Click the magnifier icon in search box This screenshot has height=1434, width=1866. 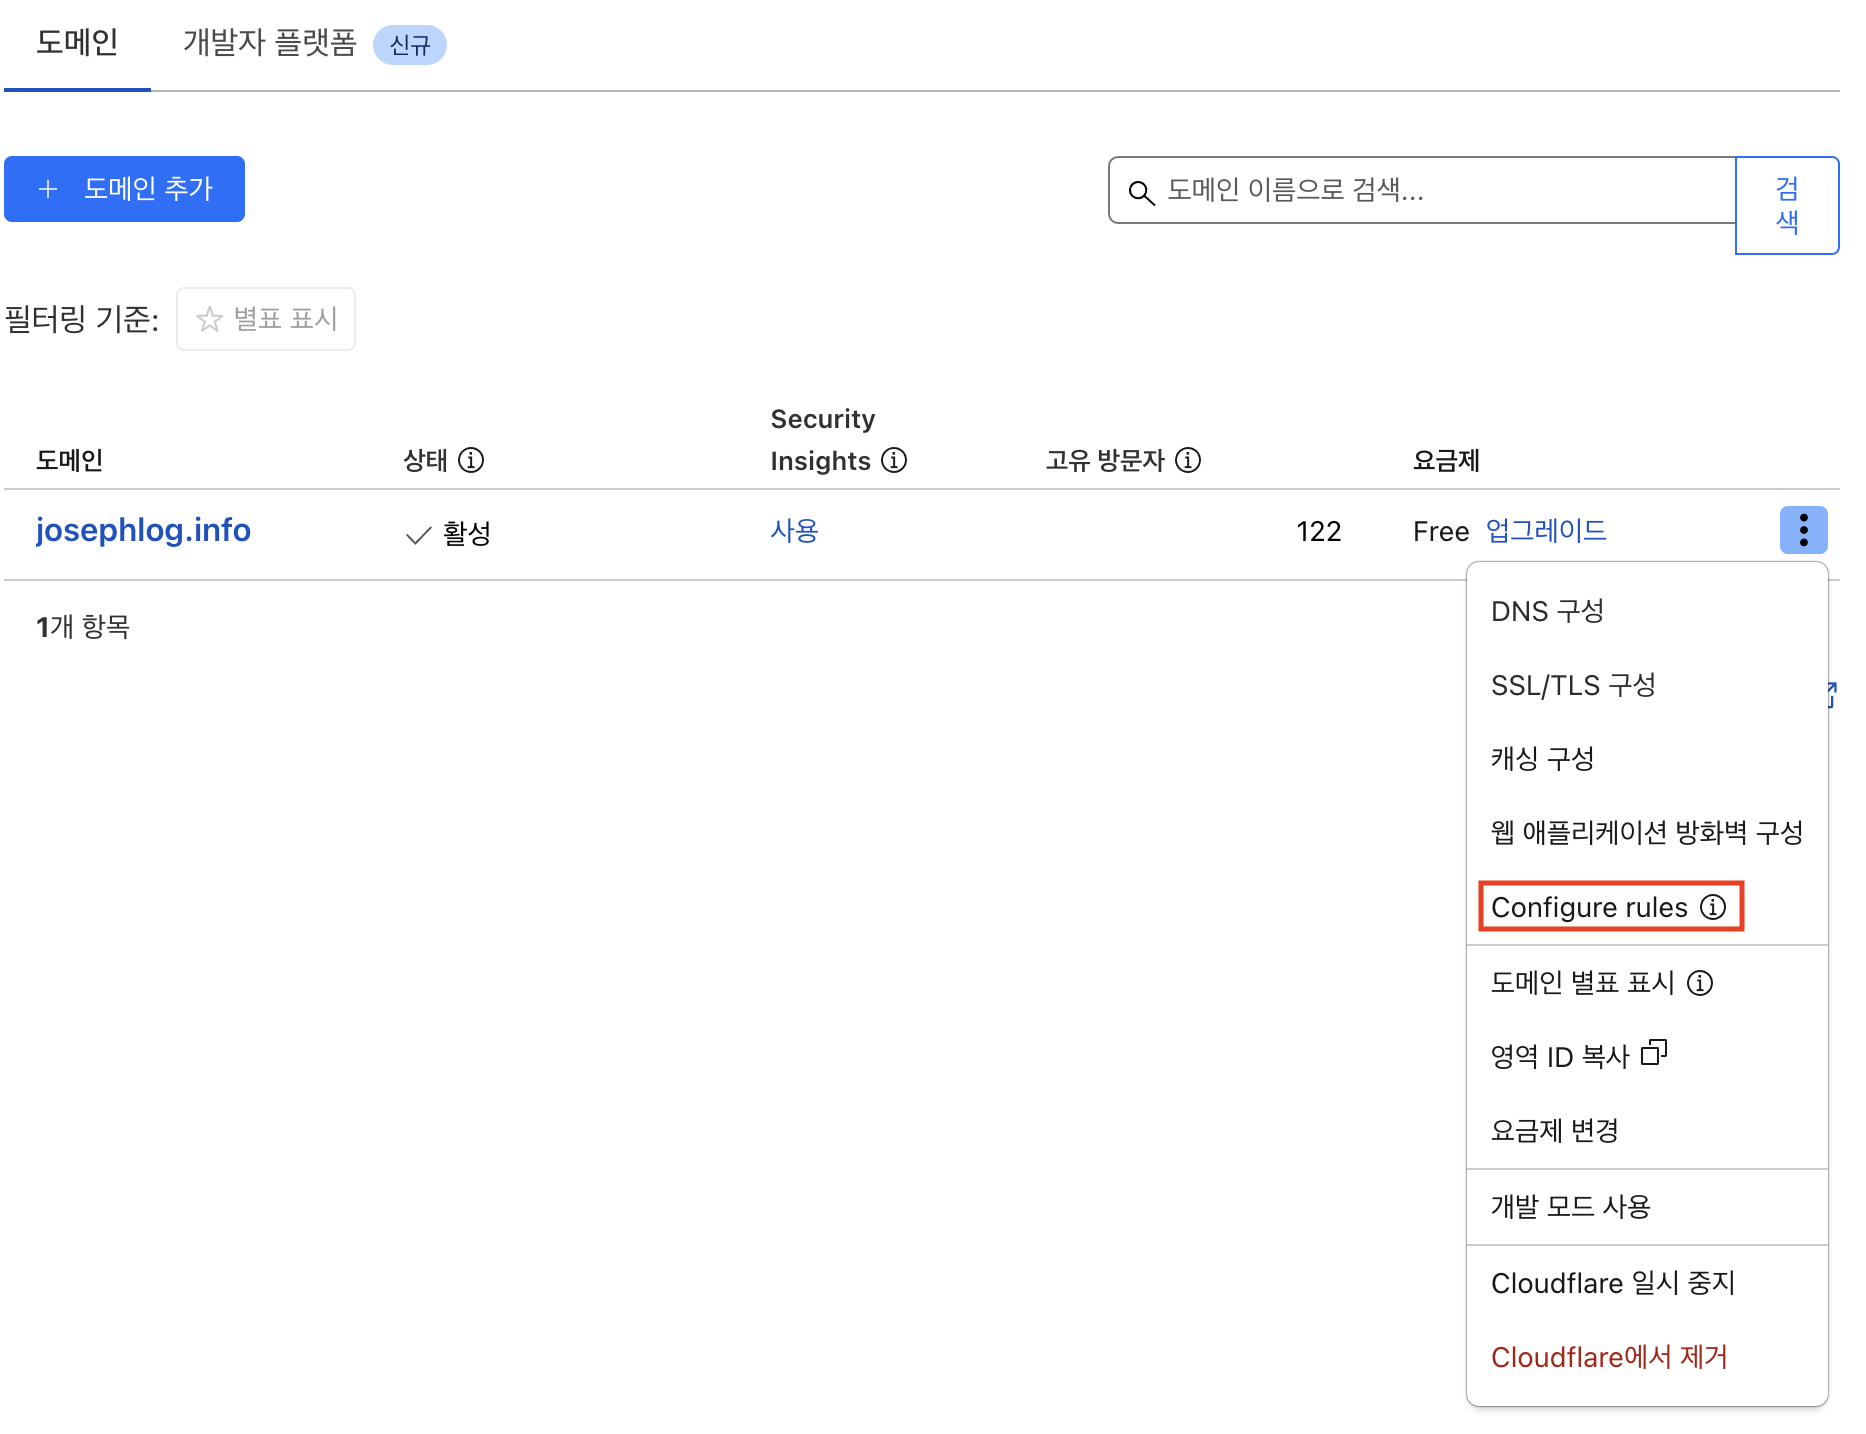[1141, 192]
